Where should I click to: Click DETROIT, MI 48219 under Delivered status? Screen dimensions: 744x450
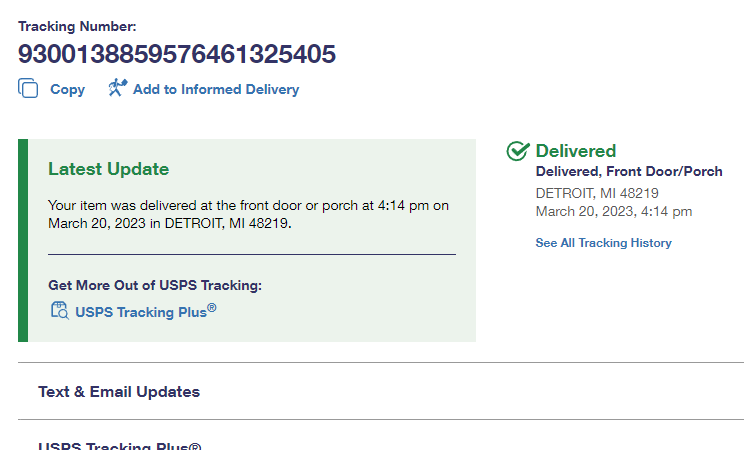pos(597,193)
